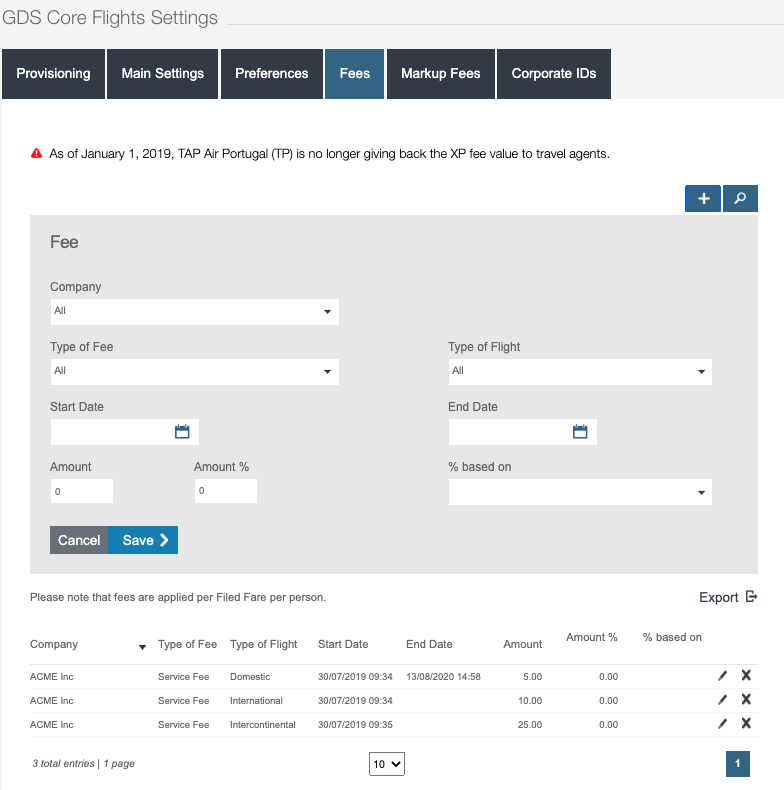The image size is (784, 790).
Task: Open the Start Date calendar picker
Action: (182, 432)
